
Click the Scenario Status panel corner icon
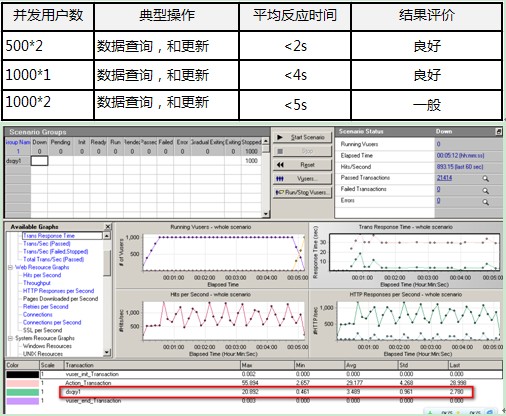coord(499,132)
